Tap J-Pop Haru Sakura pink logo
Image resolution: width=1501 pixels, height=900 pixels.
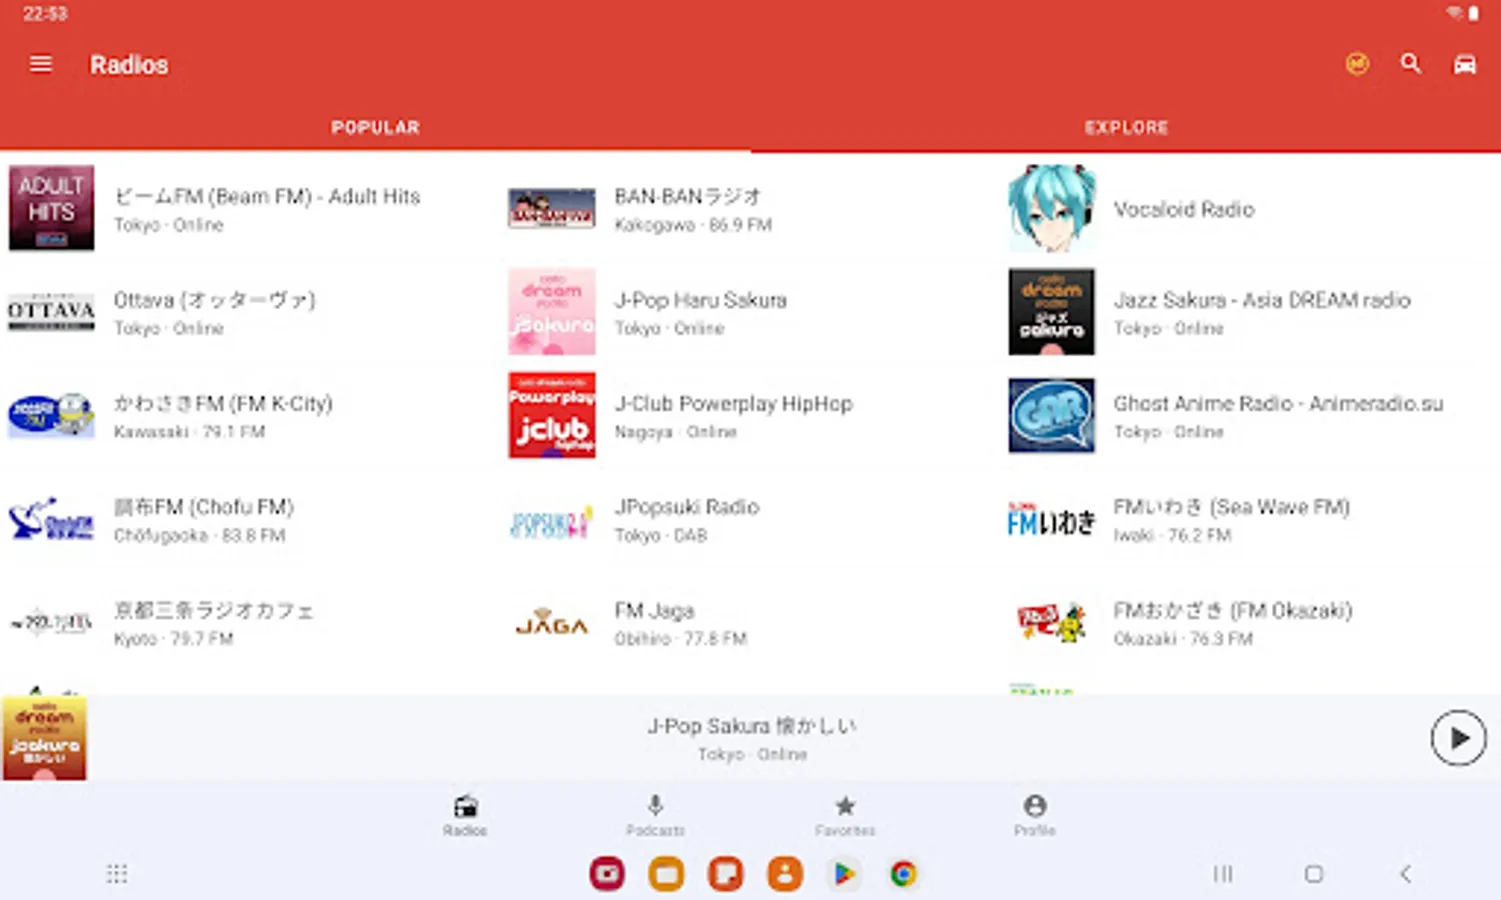coord(551,312)
